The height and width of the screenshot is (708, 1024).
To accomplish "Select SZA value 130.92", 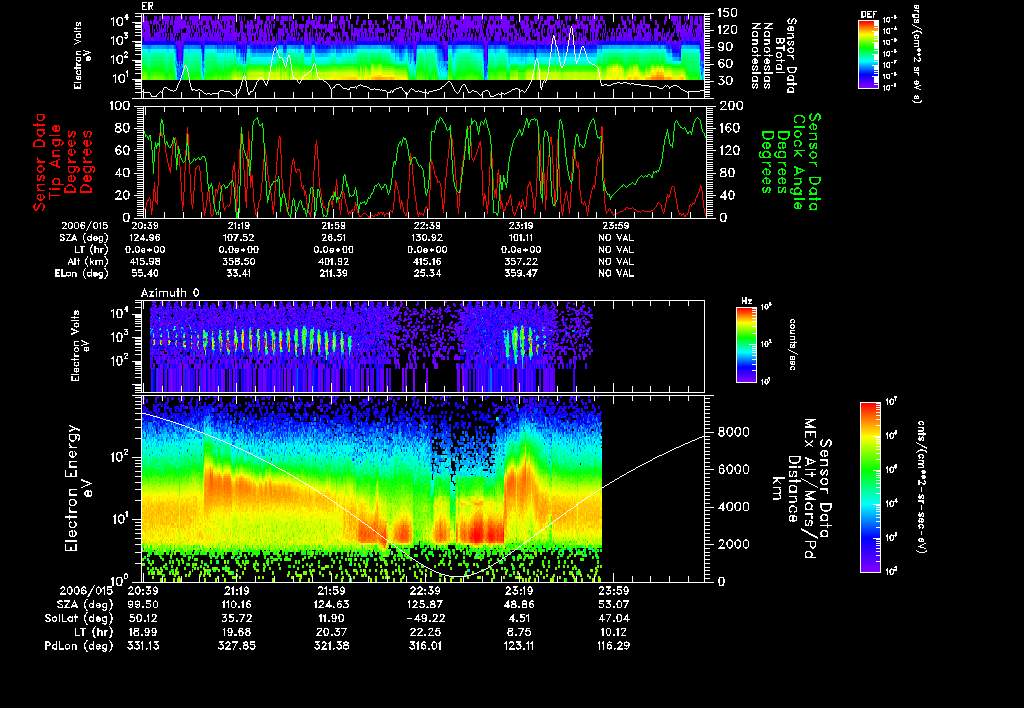I will tap(427, 238).
